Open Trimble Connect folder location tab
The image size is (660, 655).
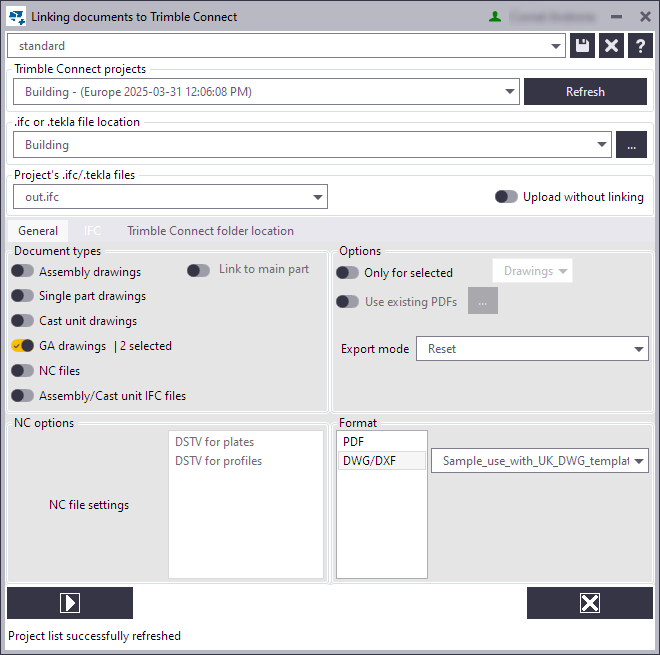(210, 231)
